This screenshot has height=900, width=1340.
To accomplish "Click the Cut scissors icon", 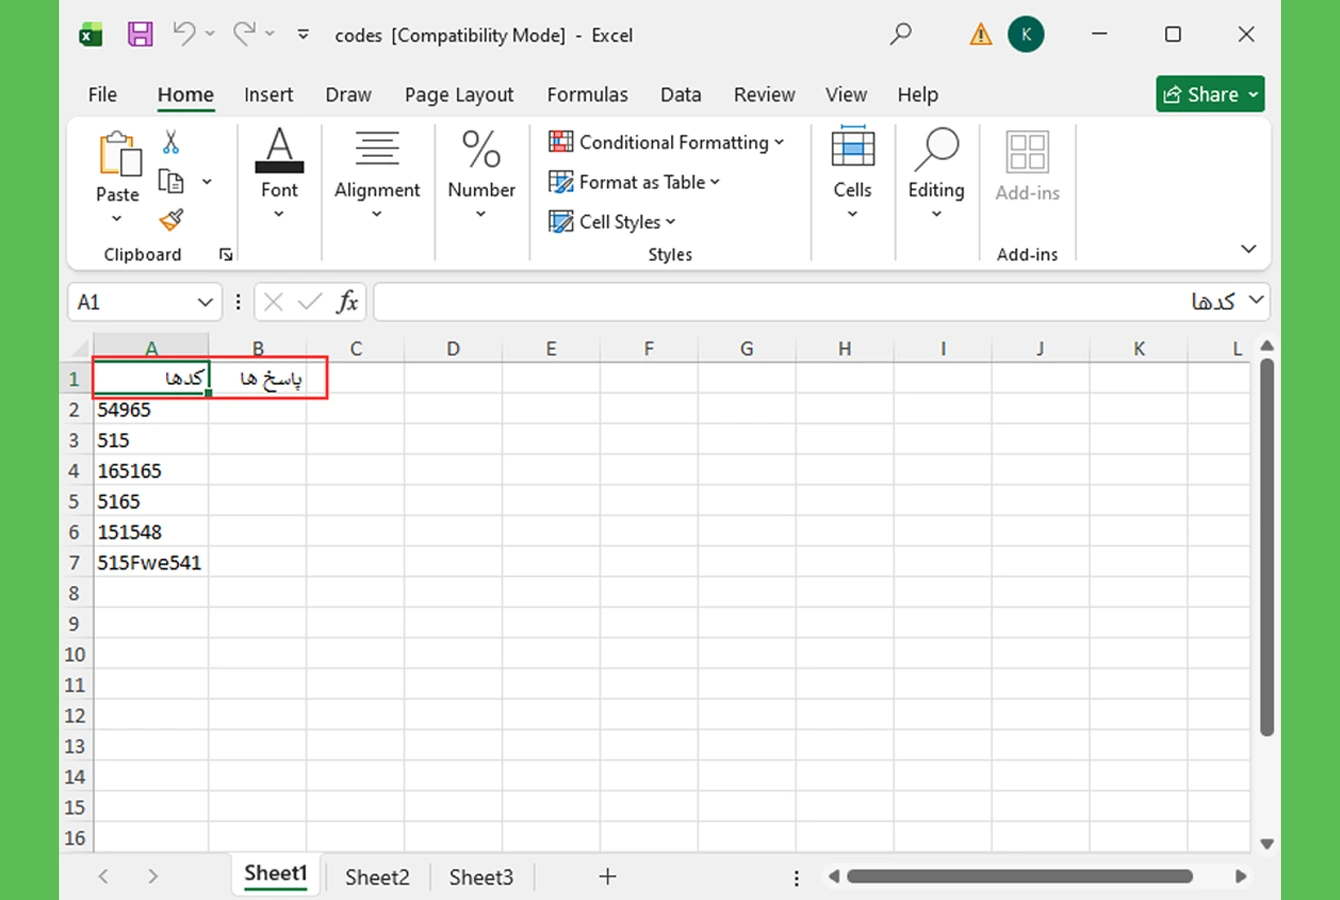I will tap(171, 142).
